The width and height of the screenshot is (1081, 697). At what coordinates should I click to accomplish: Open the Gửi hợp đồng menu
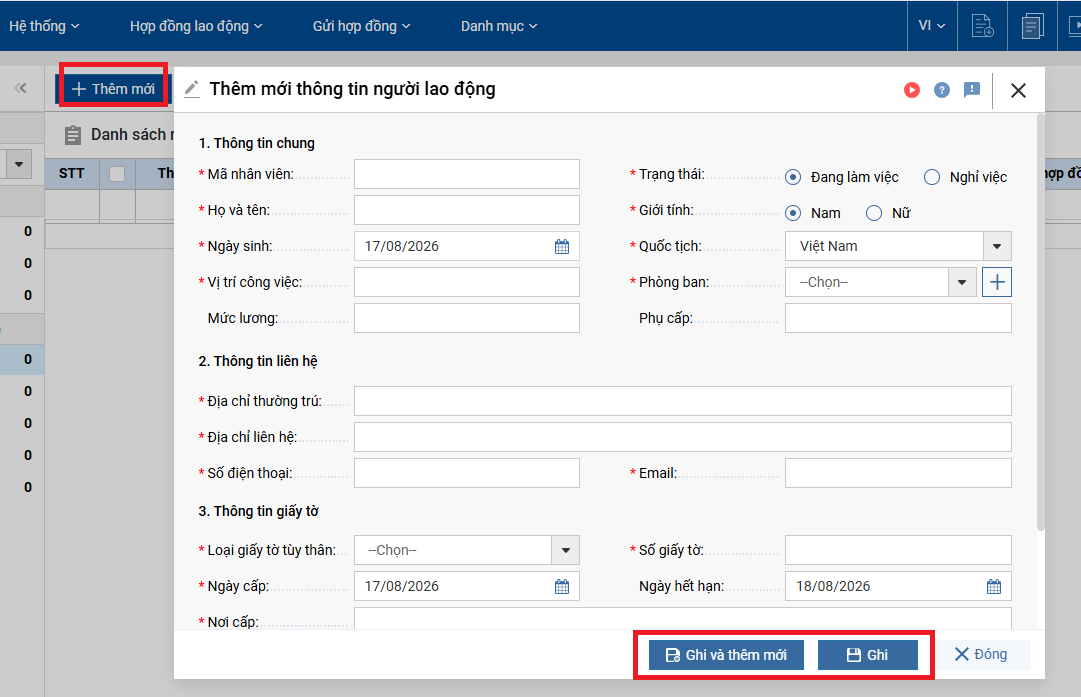coord(361,26)
